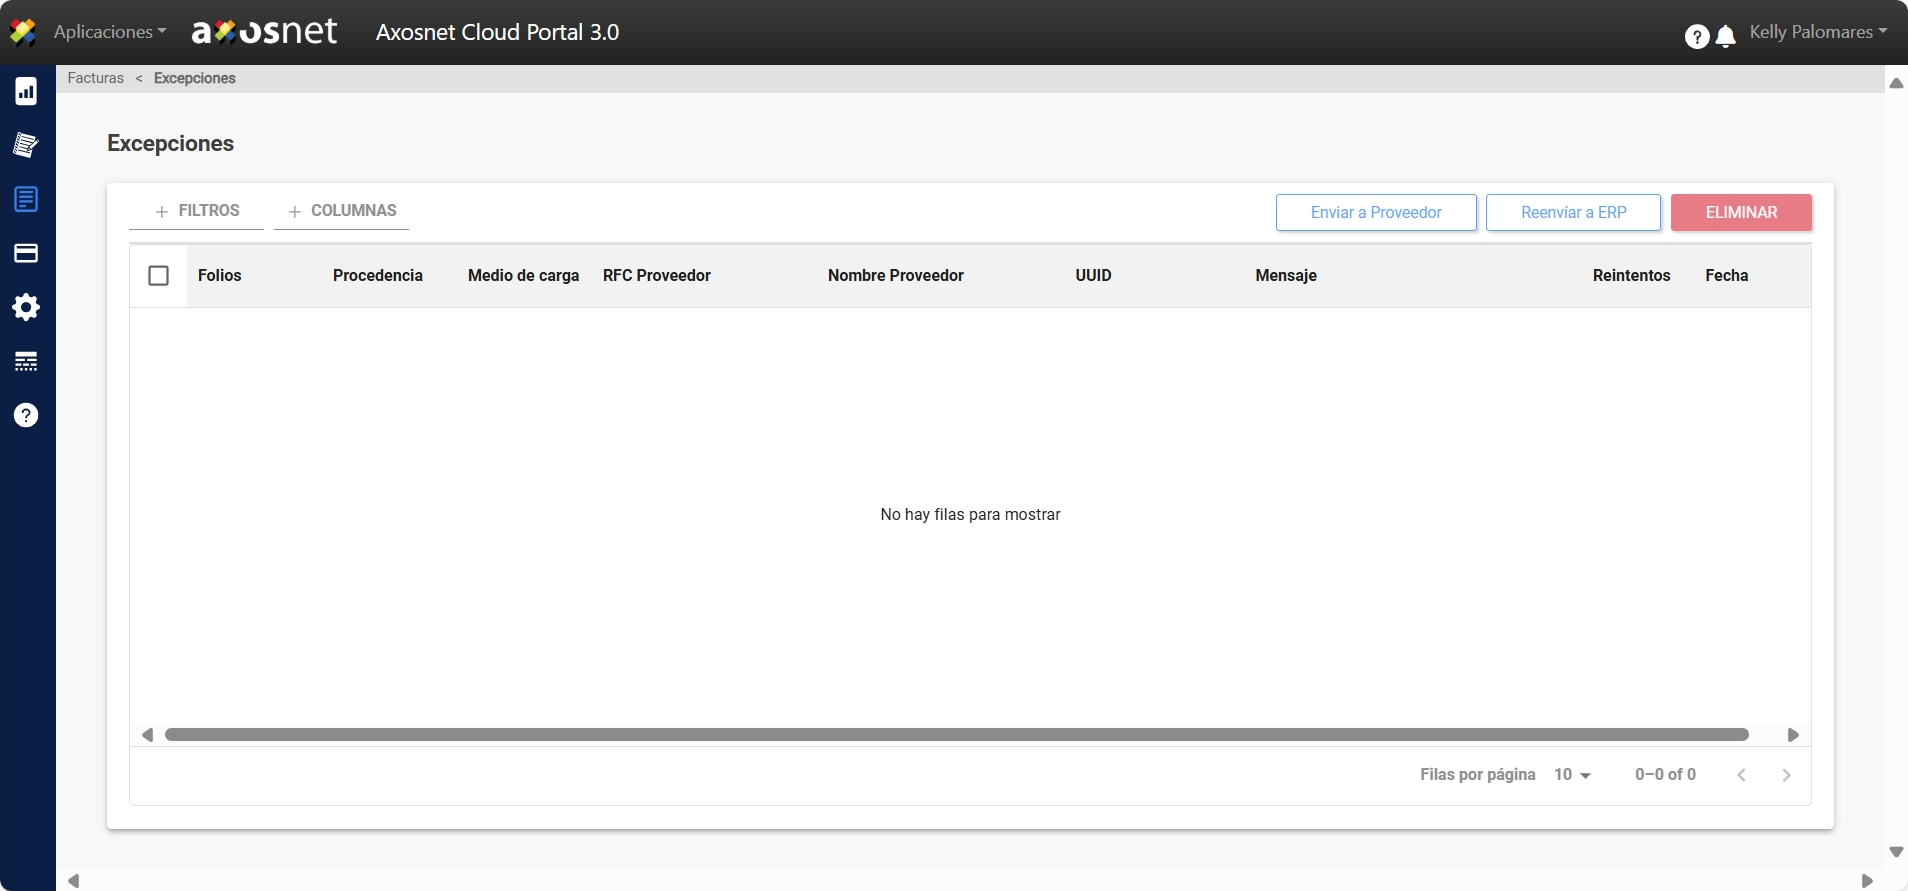
Task: Go to Facturas breadcrumb link
Action: [96, 78]
